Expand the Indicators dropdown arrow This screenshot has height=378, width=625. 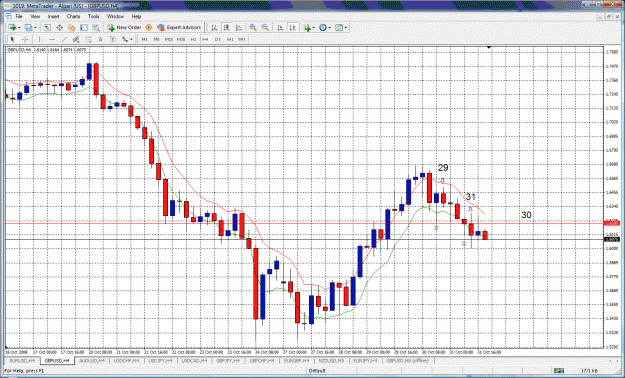coord(314,28)
